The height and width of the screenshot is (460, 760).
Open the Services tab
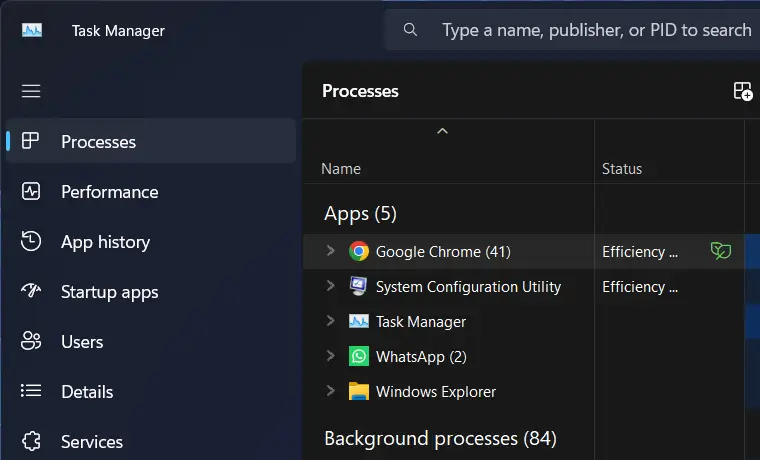pos(151,441)
